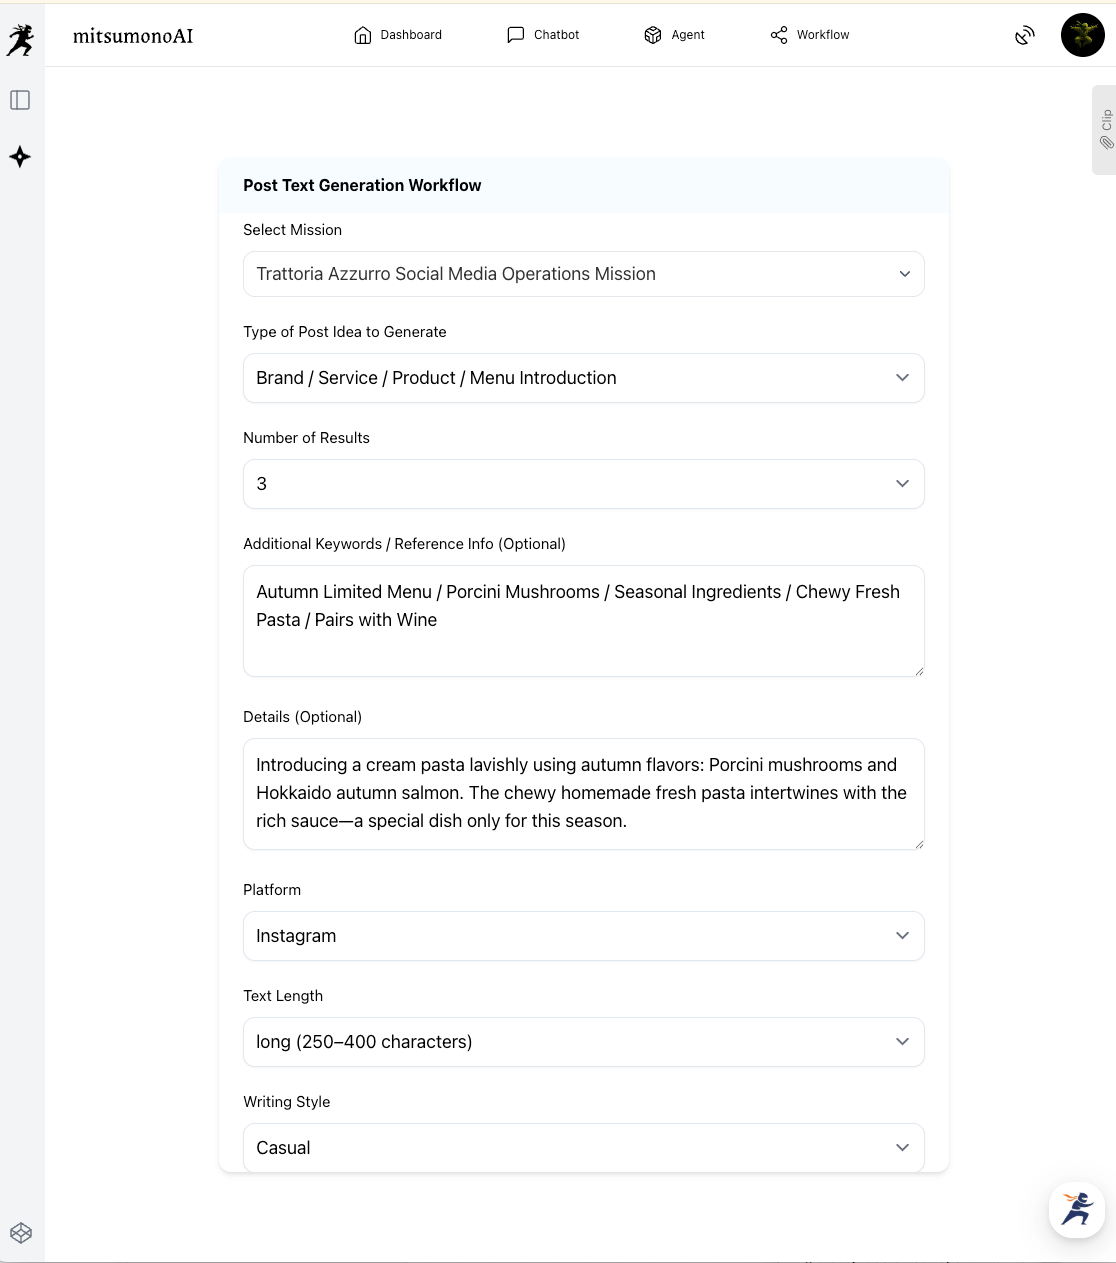Click the satellite broadcast icon in header
The height and width of the screenshot is (1263, 1116).
point(1025,36)
